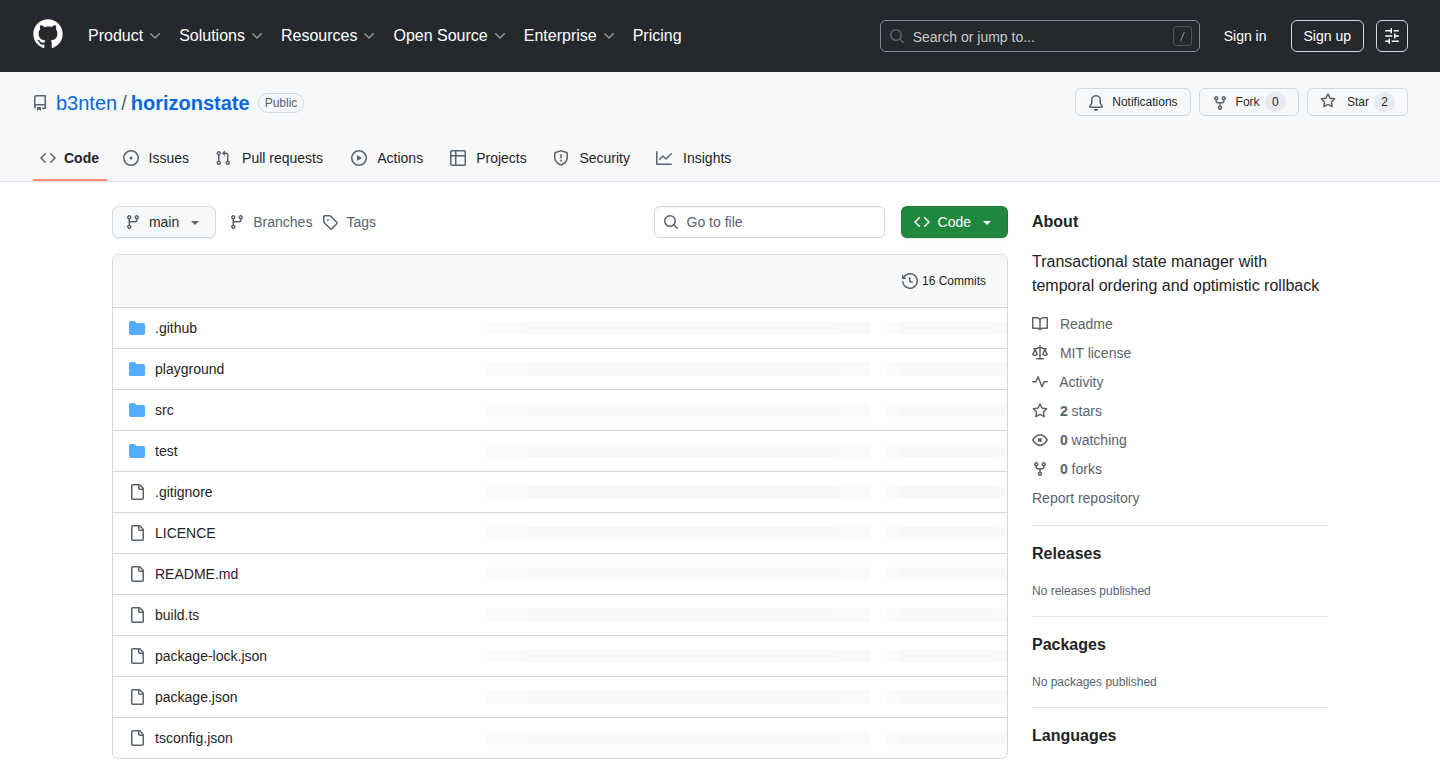
Task: Fork this repository
Action: point(1248,102)
